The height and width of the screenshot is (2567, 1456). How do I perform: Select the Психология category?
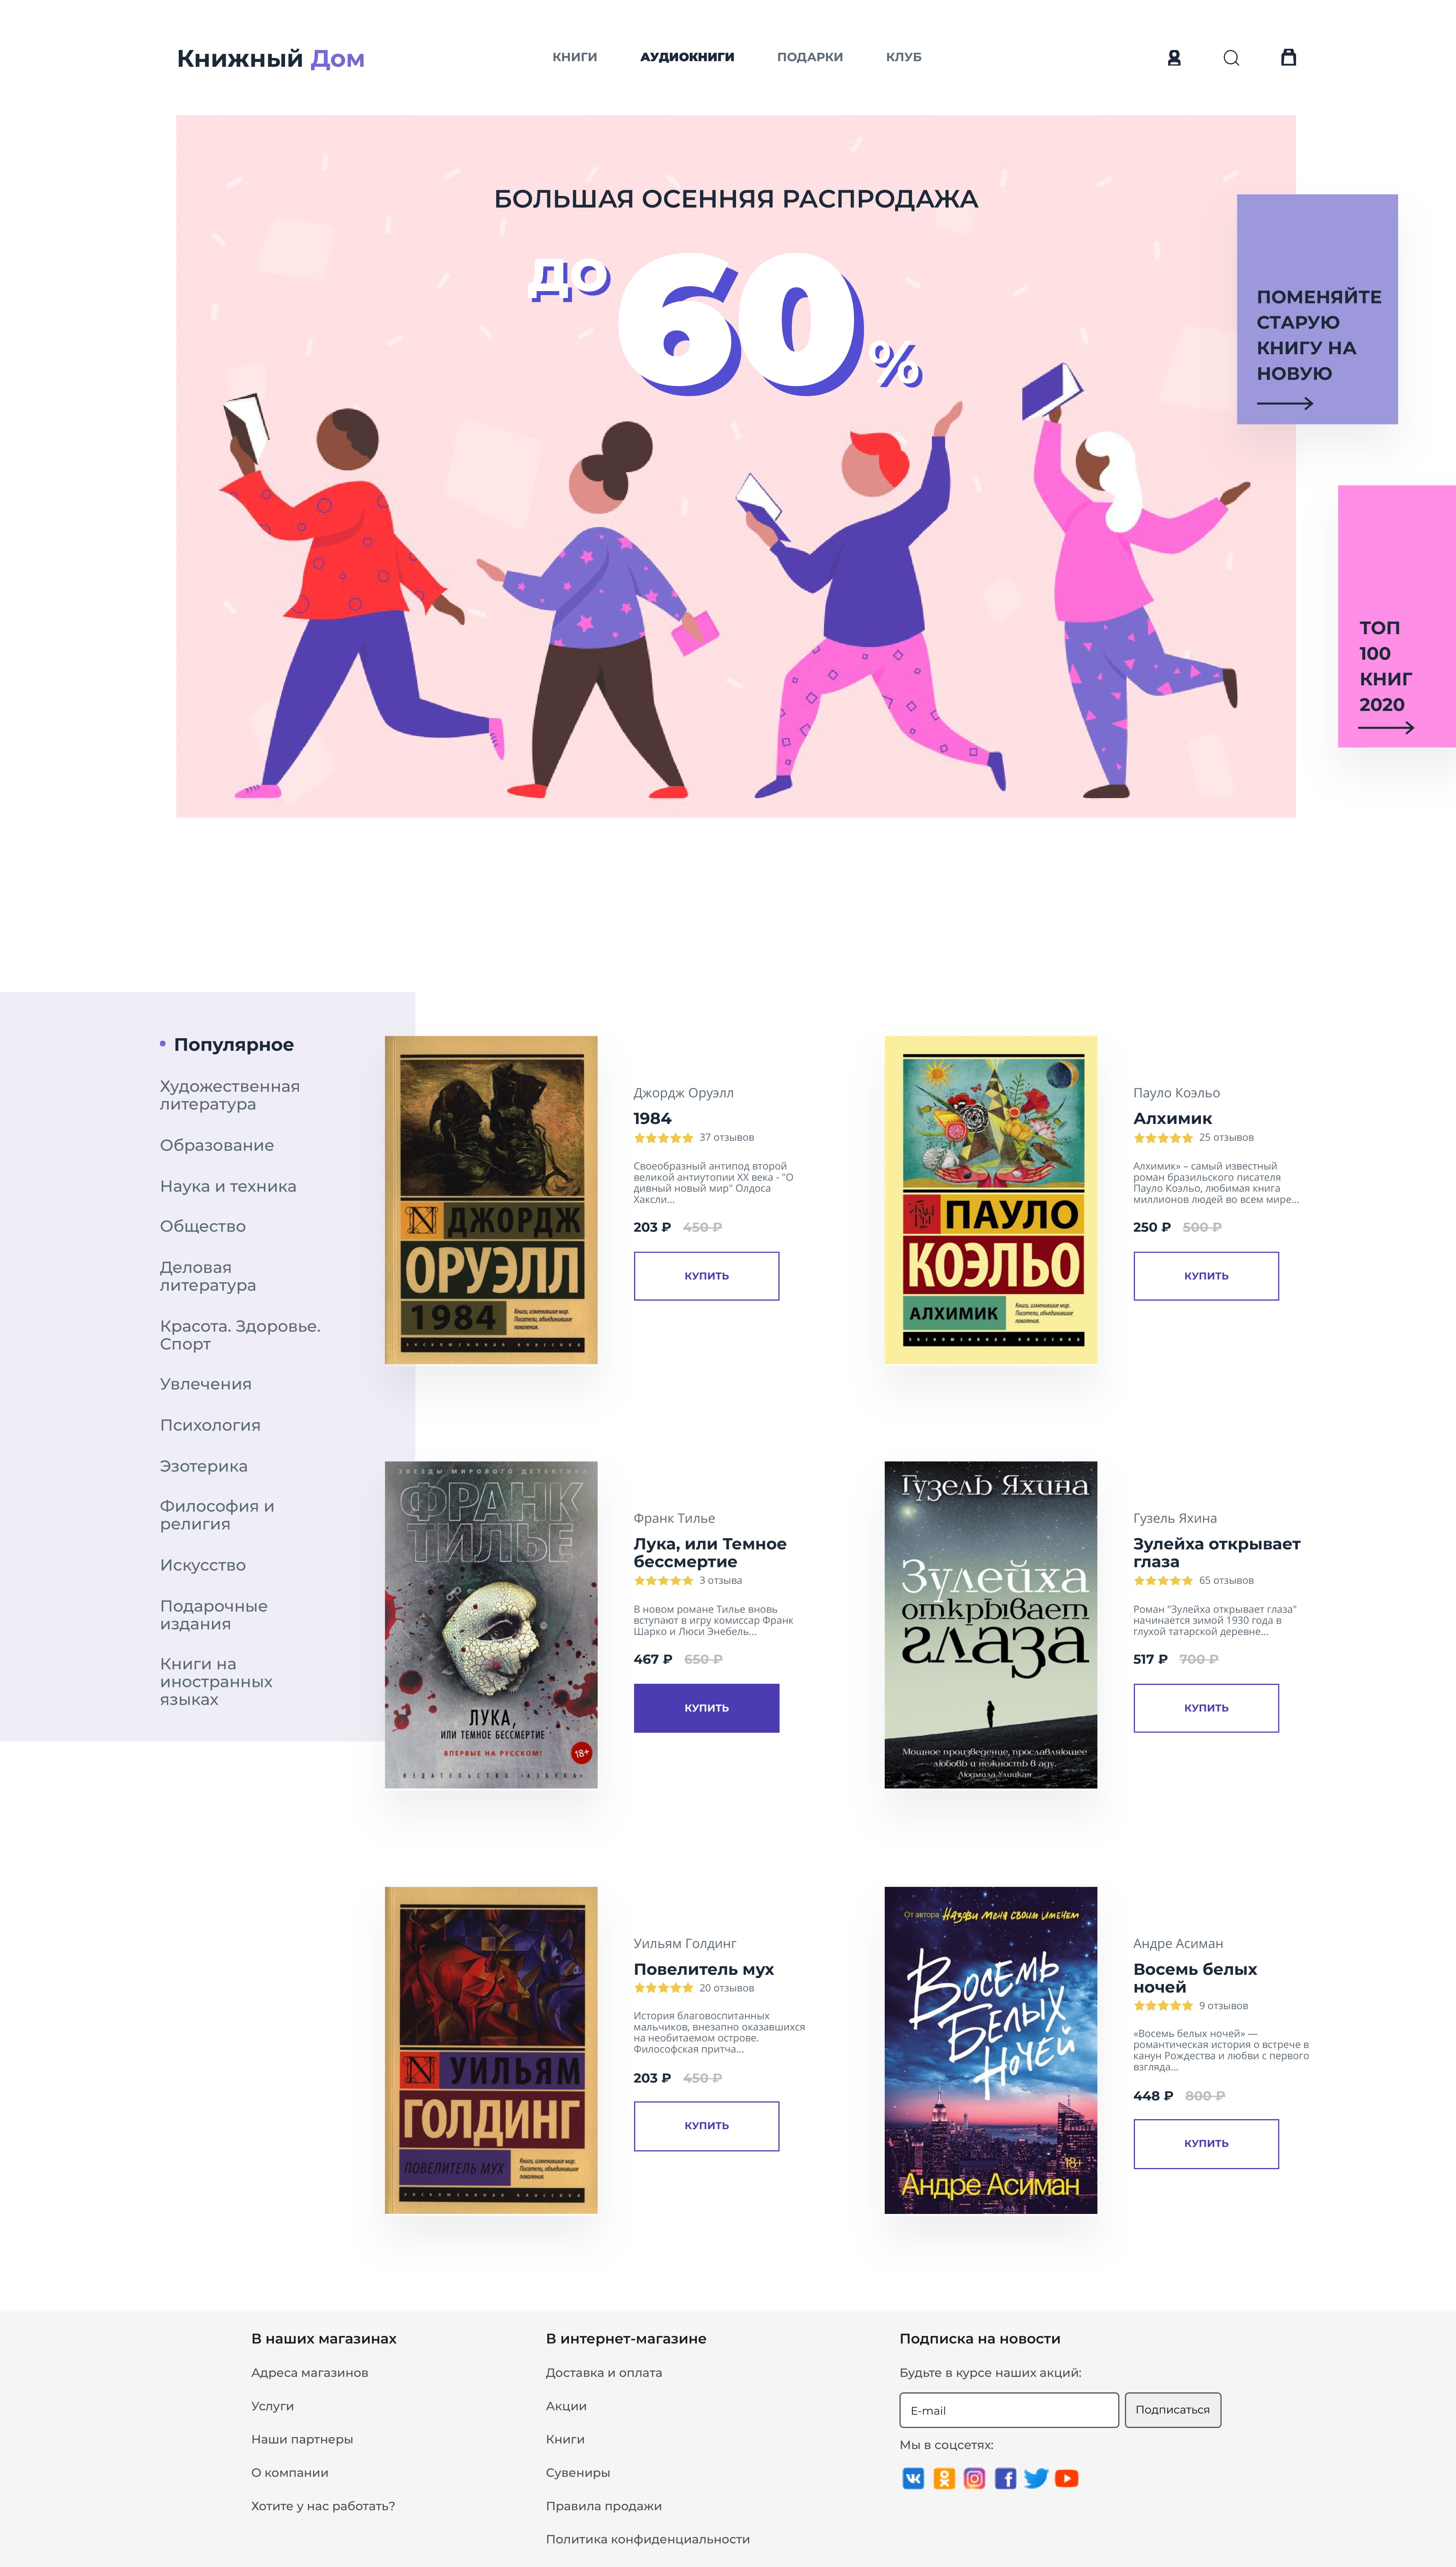point(210,1425)
